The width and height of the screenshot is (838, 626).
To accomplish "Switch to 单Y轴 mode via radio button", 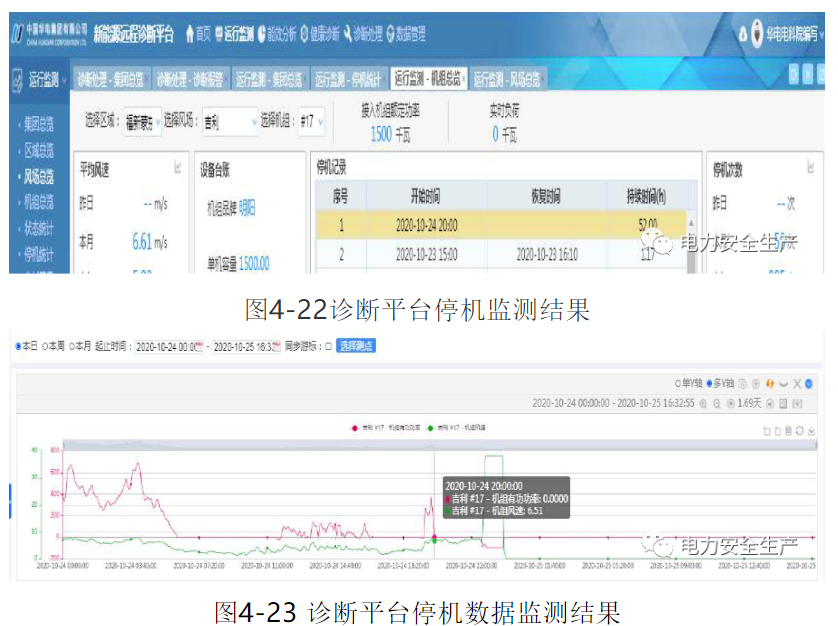I will pos(677,383).
